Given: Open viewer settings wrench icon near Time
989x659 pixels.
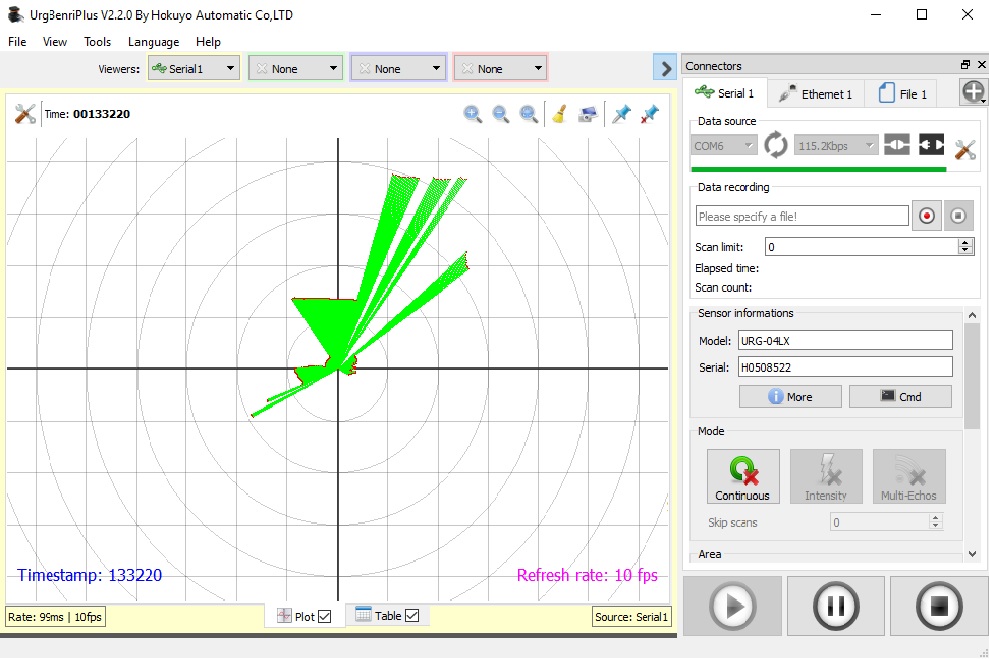Looking at the screenshot, I should (x=25, y=114).
